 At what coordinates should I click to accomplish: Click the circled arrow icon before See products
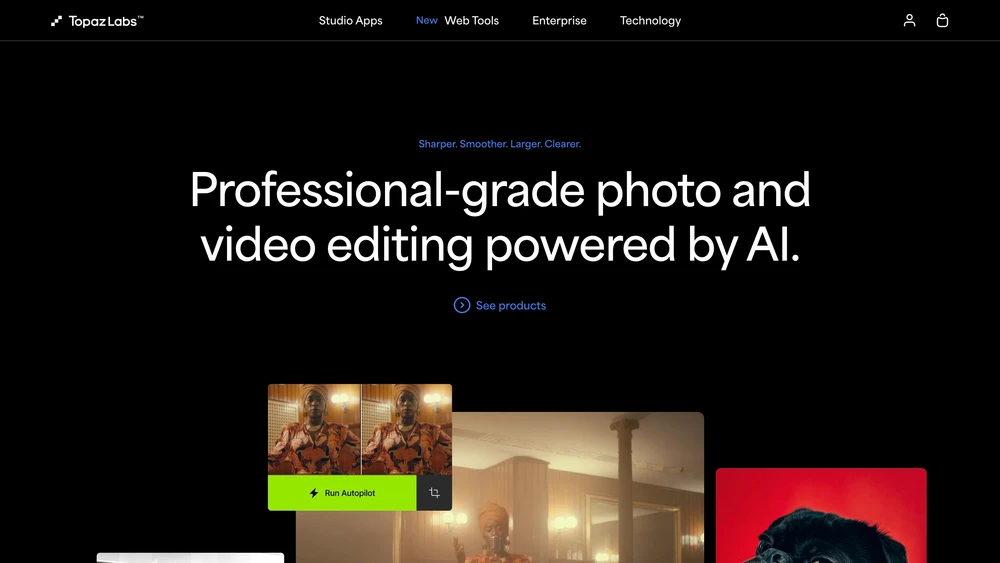point(462,305)
